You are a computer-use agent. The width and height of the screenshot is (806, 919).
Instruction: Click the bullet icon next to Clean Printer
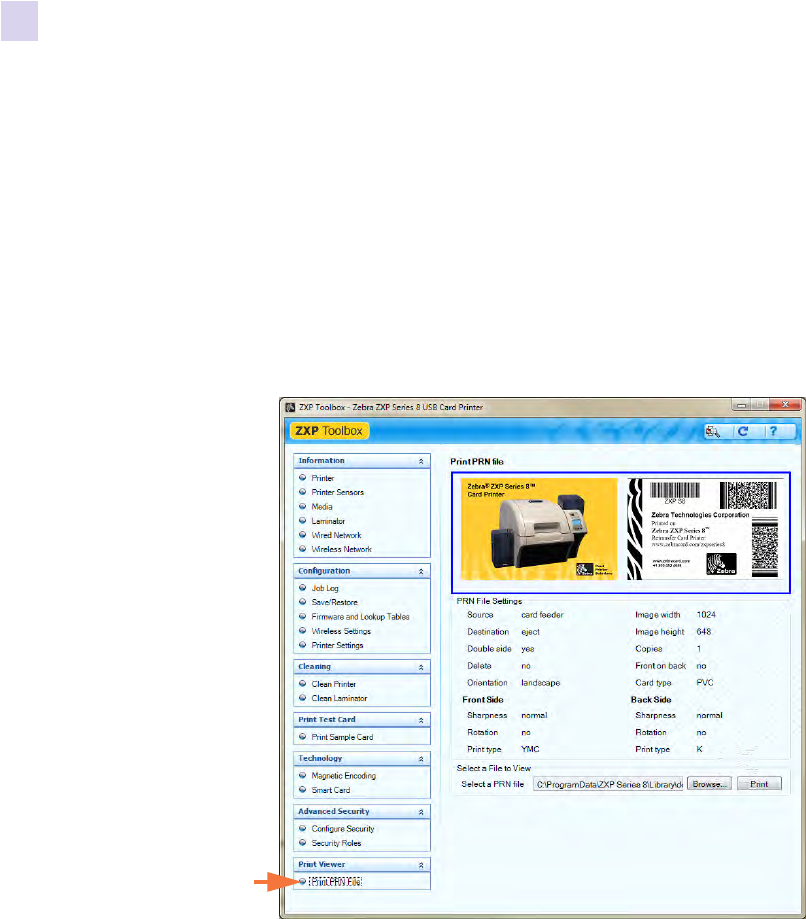tap(302, 683)
